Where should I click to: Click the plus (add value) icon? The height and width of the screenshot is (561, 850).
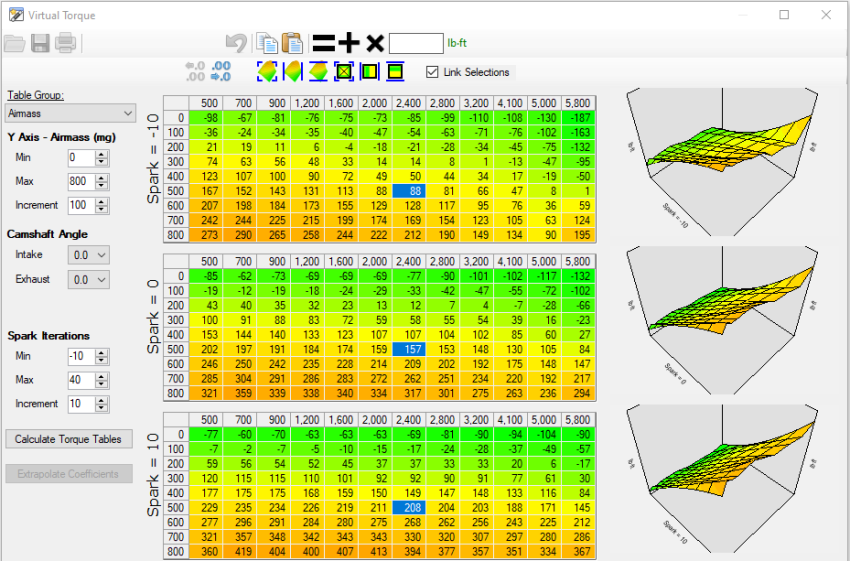coord(347,43)
